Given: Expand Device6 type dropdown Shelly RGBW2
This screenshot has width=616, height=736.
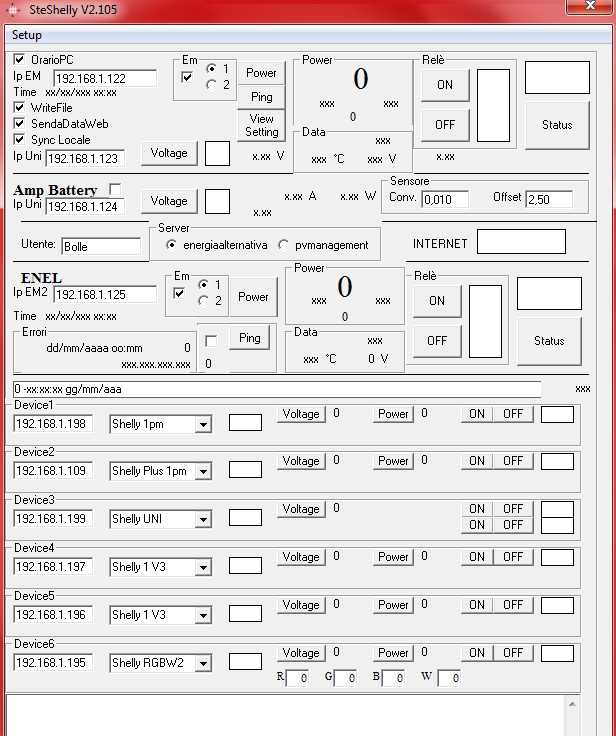Looking at the screenshot, I should click(x=203, y=663).
